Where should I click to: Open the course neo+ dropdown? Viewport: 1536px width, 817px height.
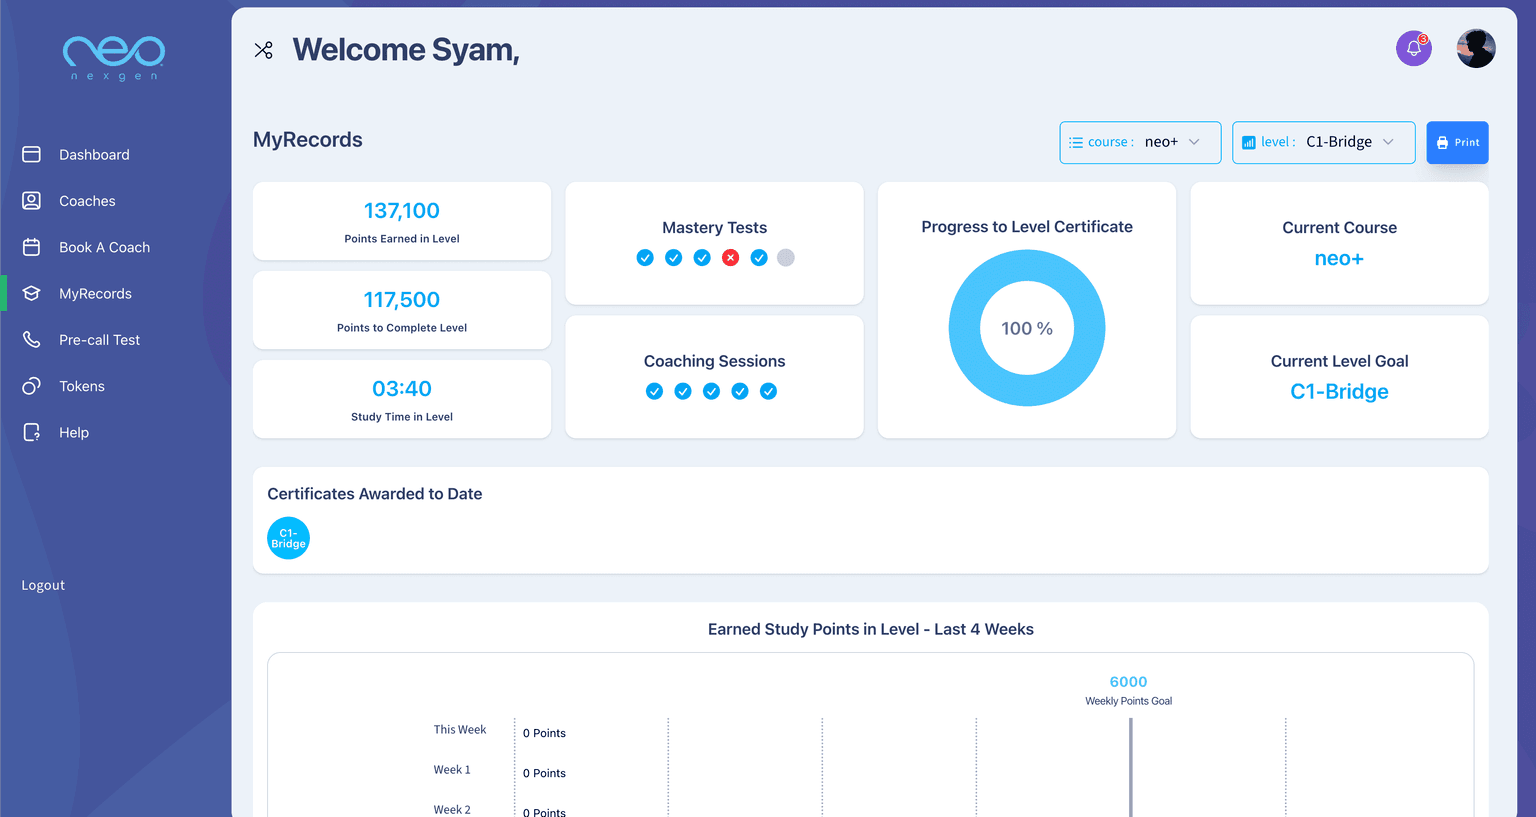[1140, 142]
